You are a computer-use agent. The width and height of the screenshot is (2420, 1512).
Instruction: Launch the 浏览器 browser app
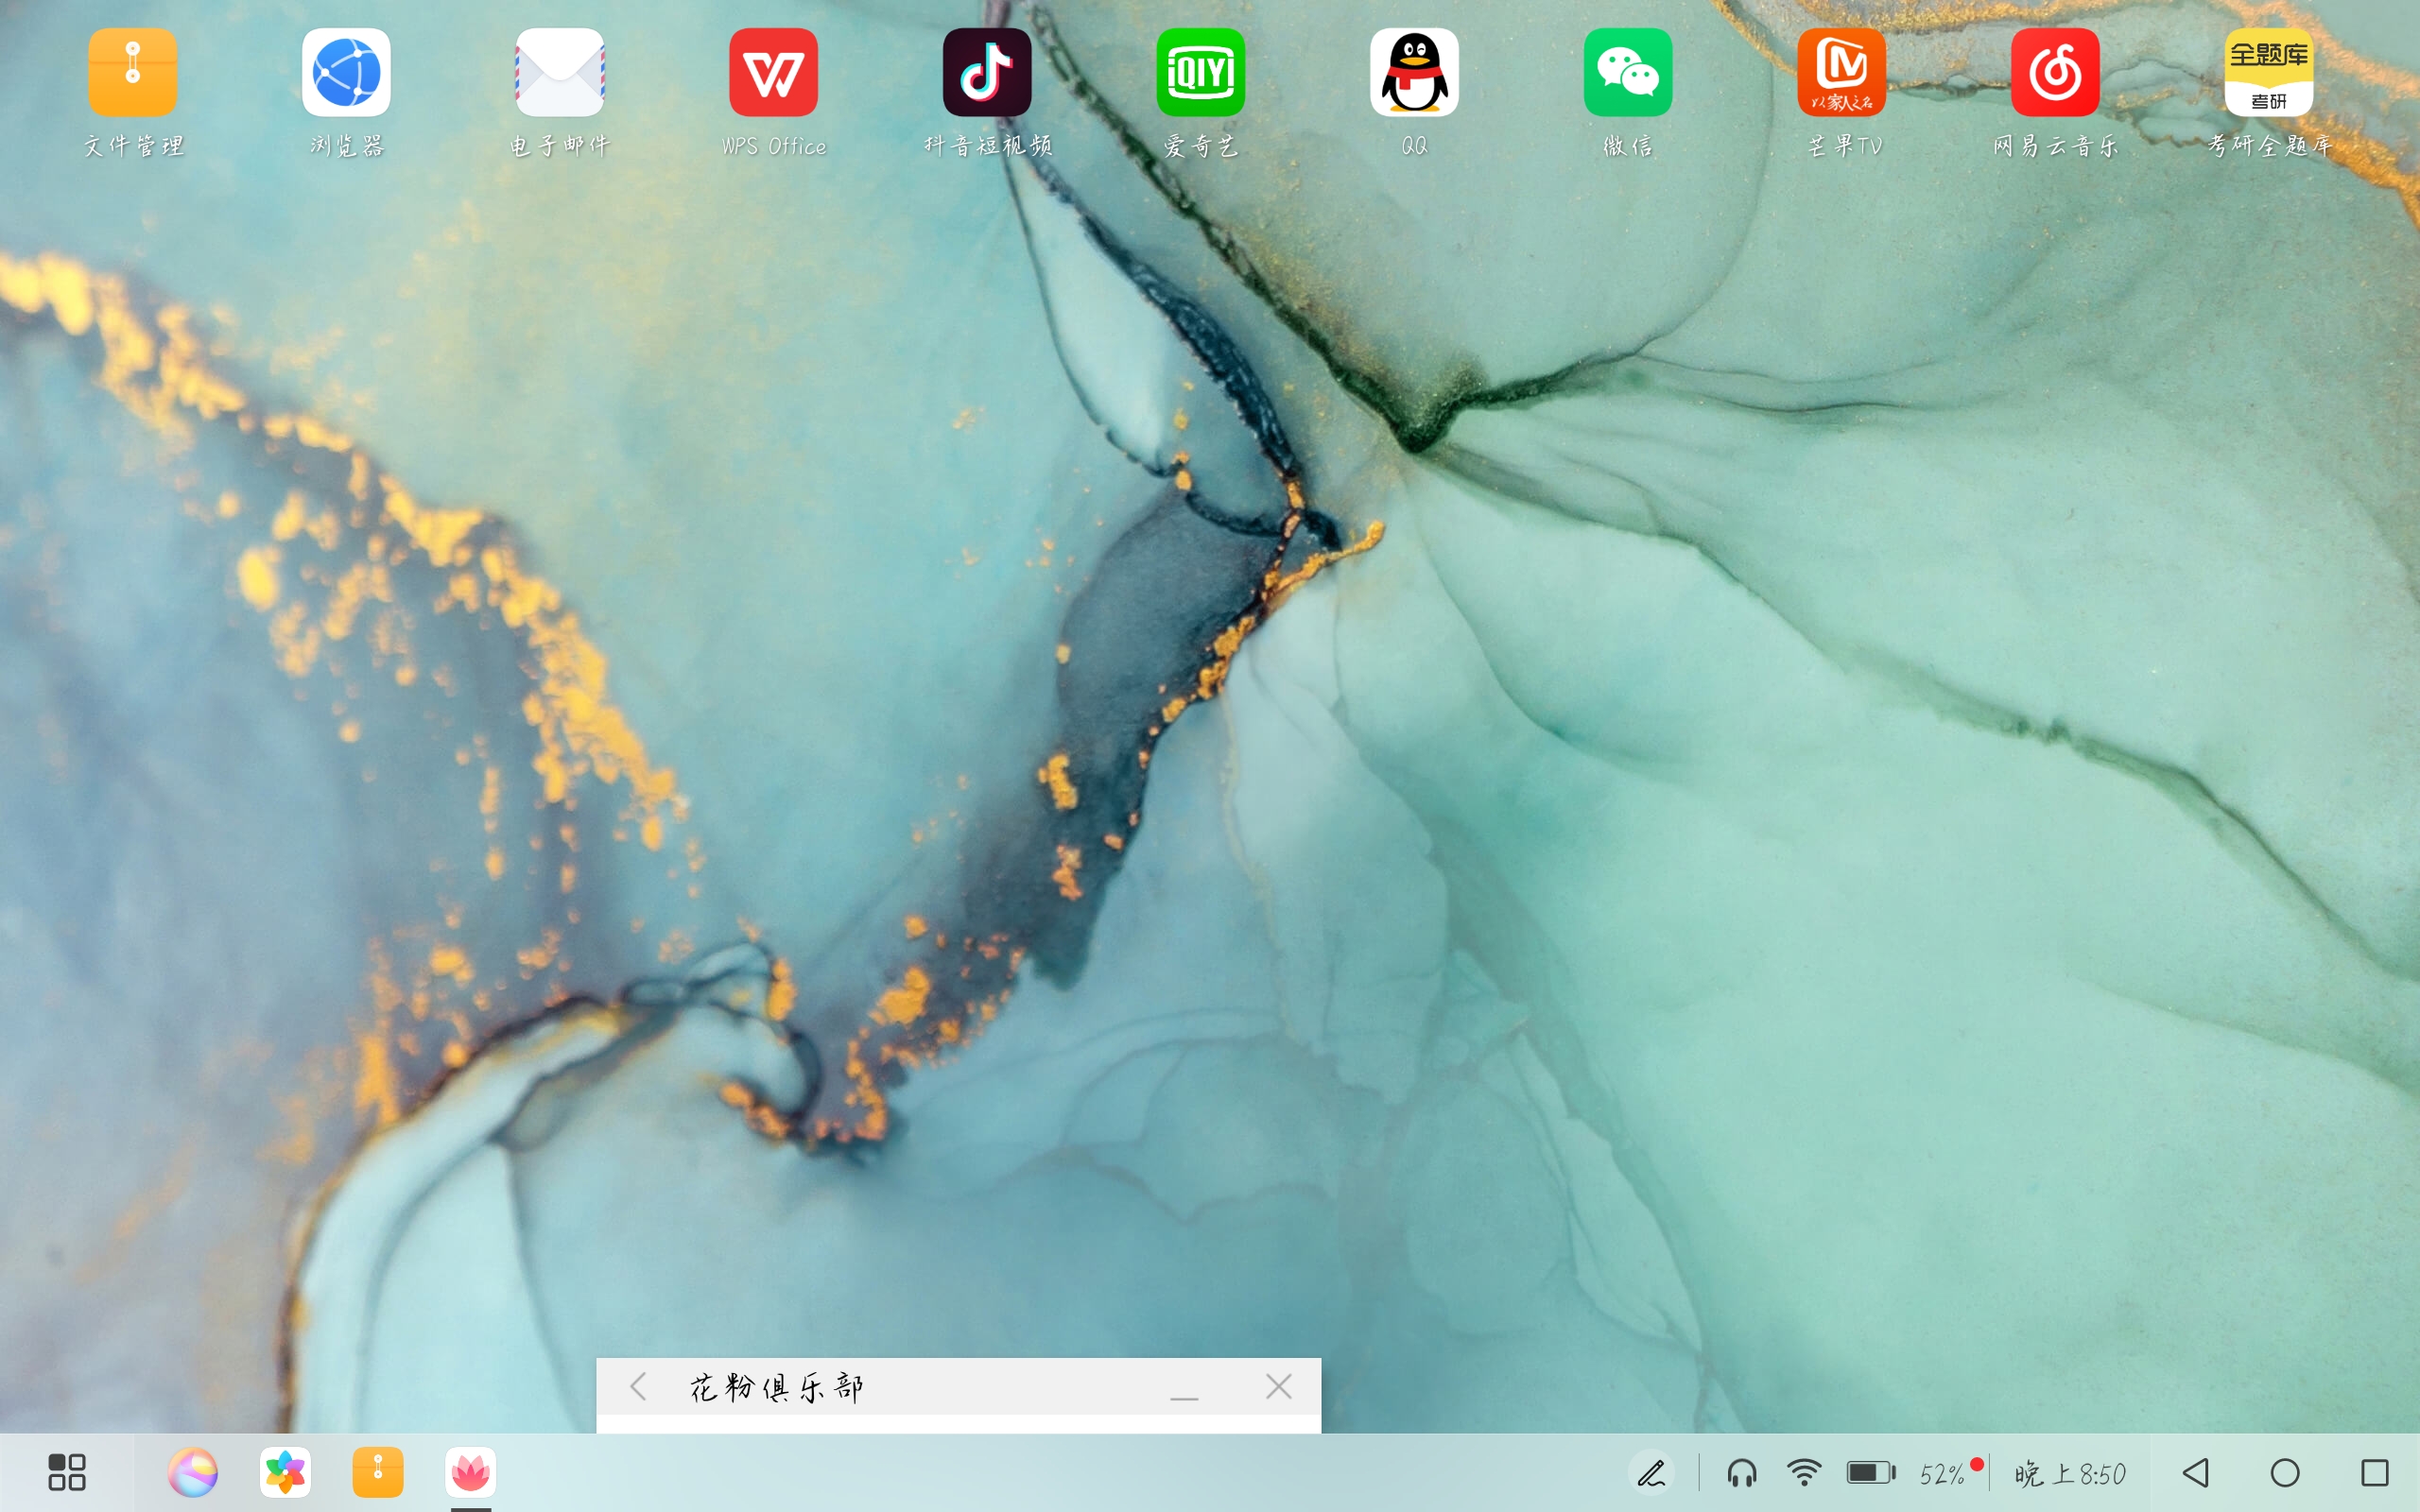pyautogui.click(x=346, y=73)
